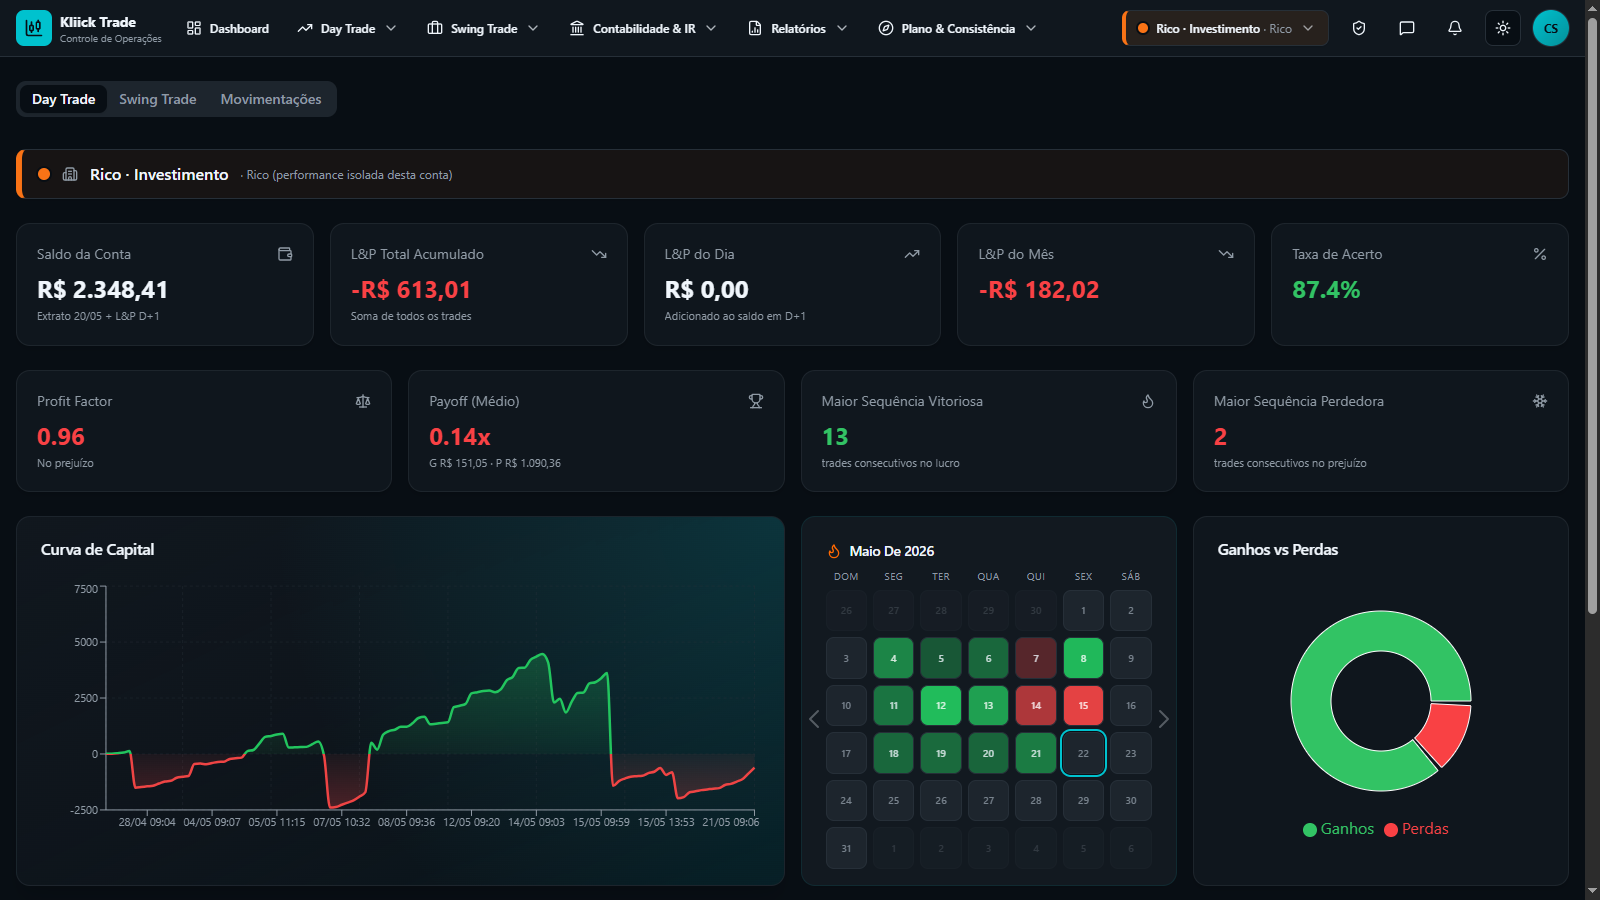
Task: Click flame icon beside Maio De 2026
Action: [x=834, y=551]
